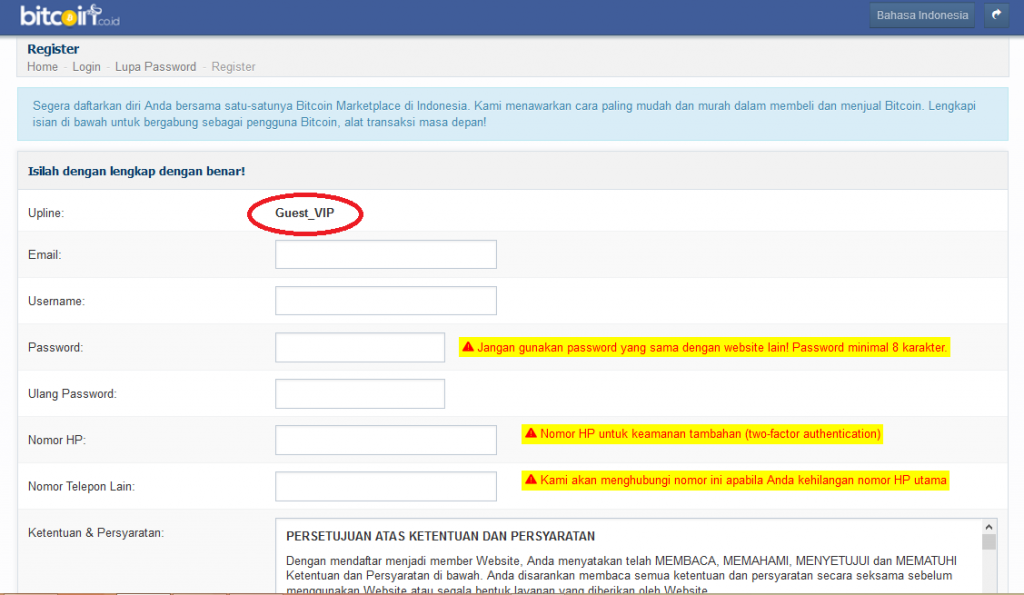Click warning icon next to two-factor notice

click(x=531, y=434)
